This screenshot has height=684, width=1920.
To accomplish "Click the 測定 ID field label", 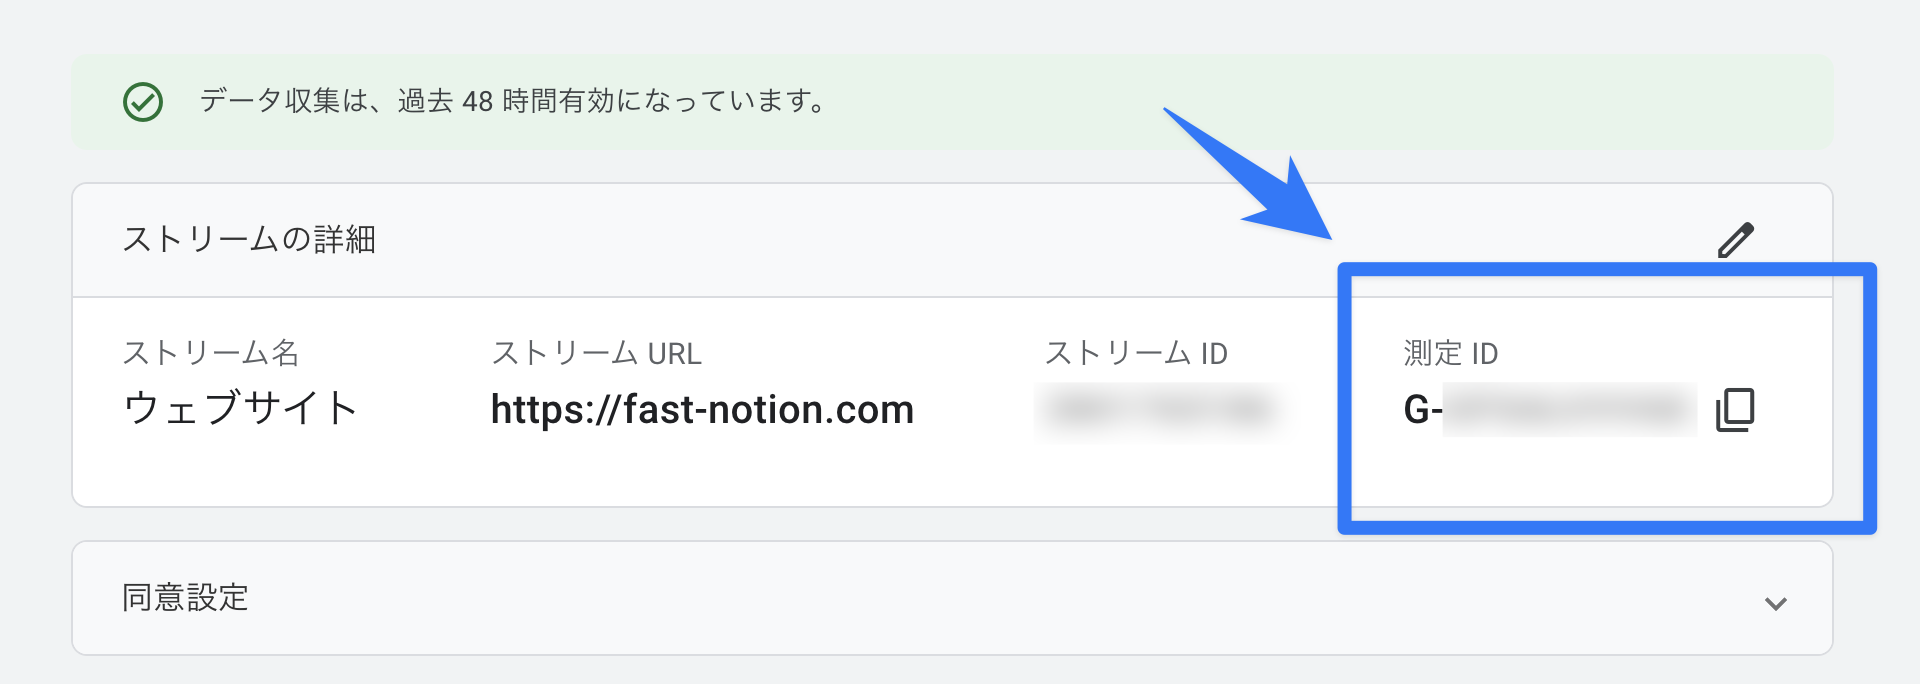I will pos(1451,353).
